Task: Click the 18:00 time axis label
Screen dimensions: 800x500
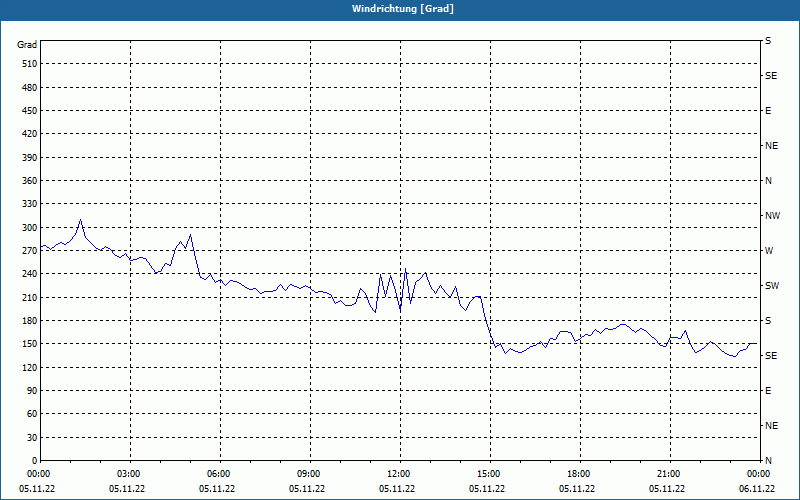Action: (x=581, y=474)
